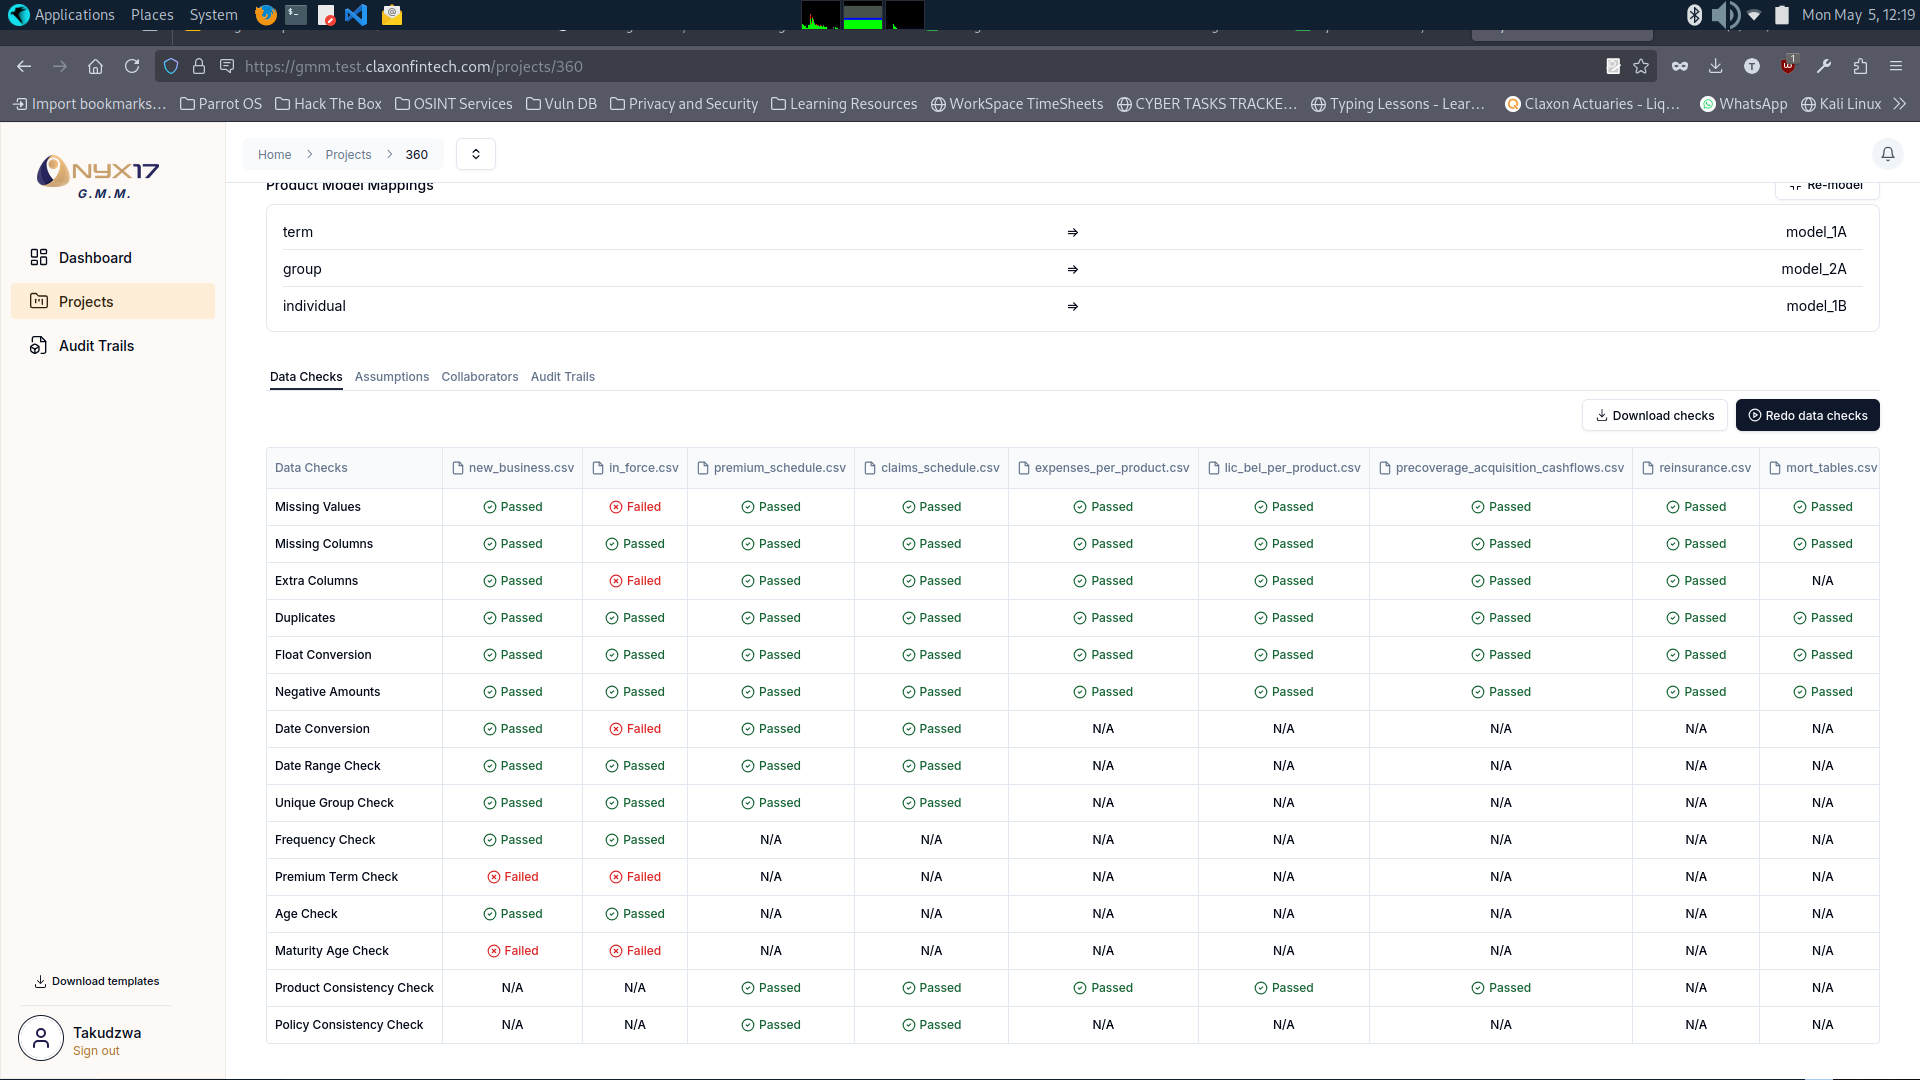Click the Audit Trails sidebar icon
Viewport: 1920px width, 1080px height.
pos(39,346)
